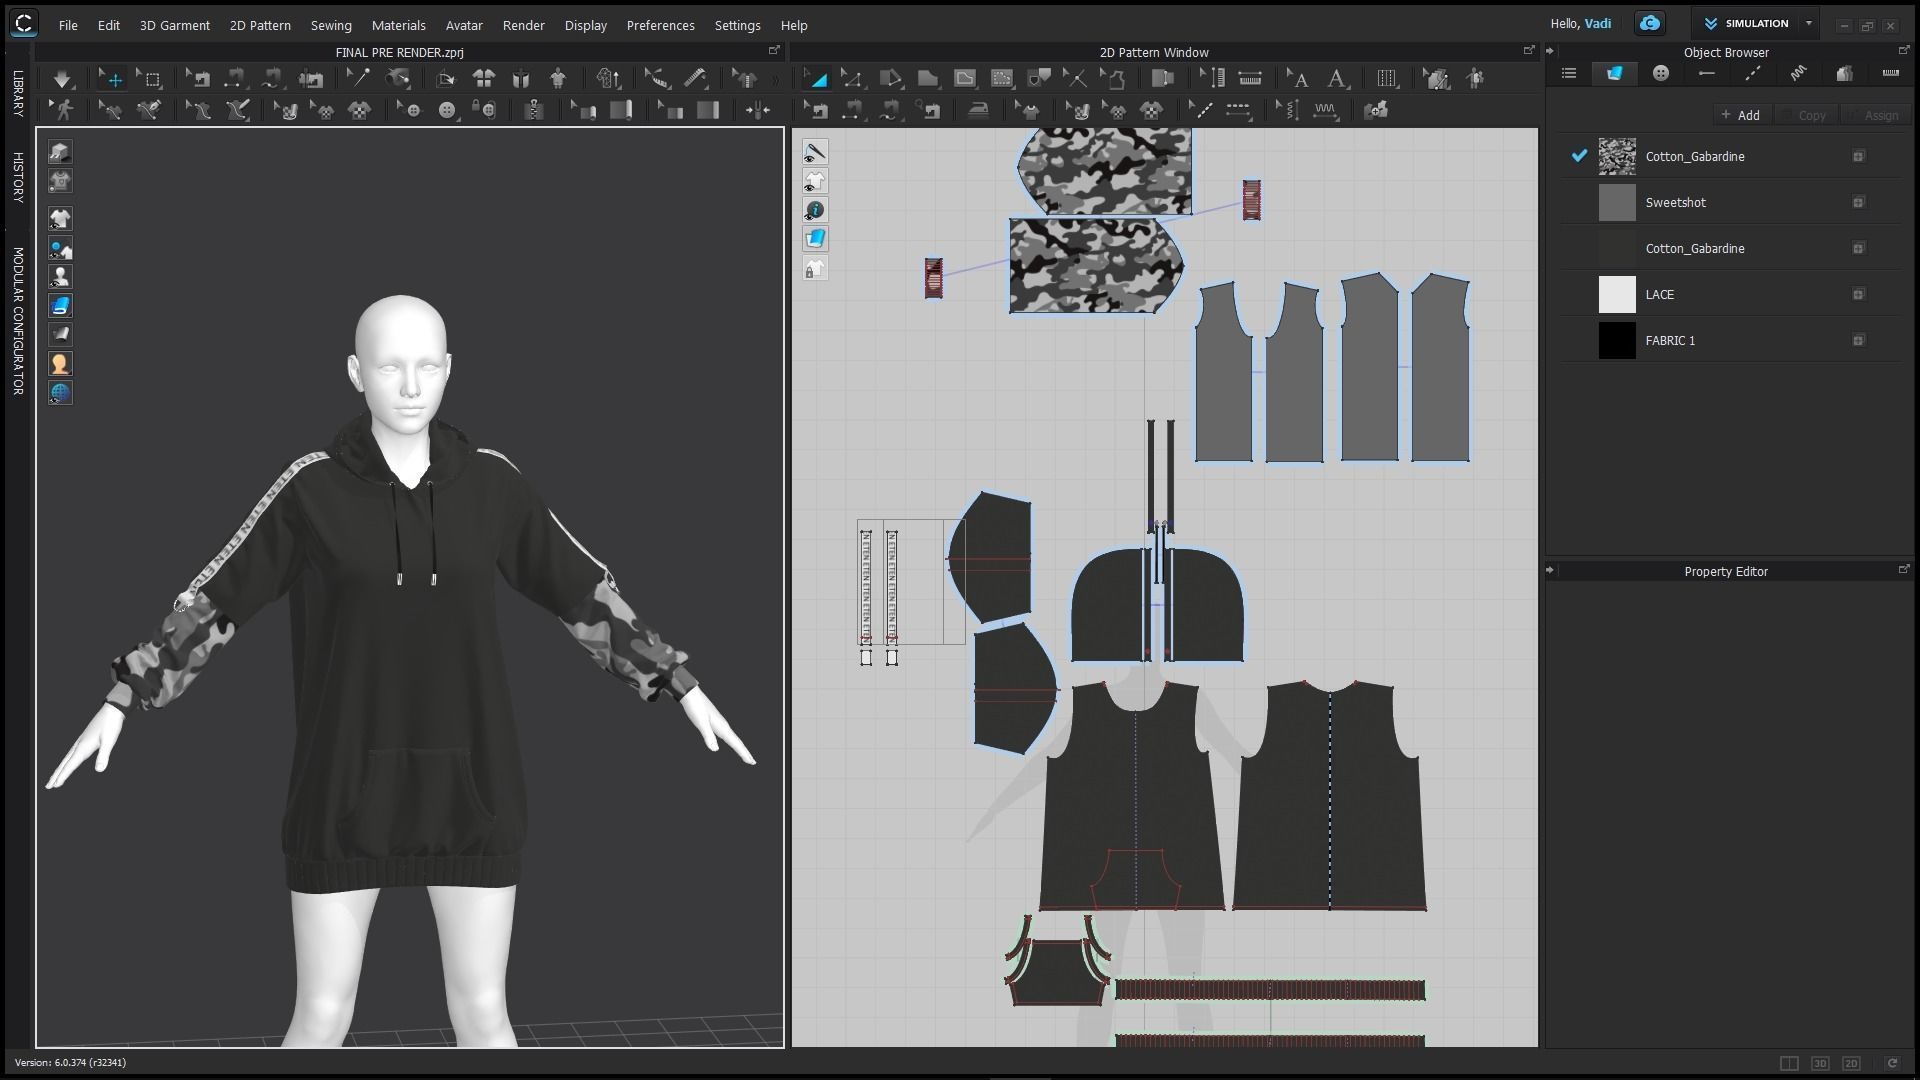Open the Avatar menu
The width and height of the screenshot is (1920, 1080).
pyautogui.click(x=464, y=25)
